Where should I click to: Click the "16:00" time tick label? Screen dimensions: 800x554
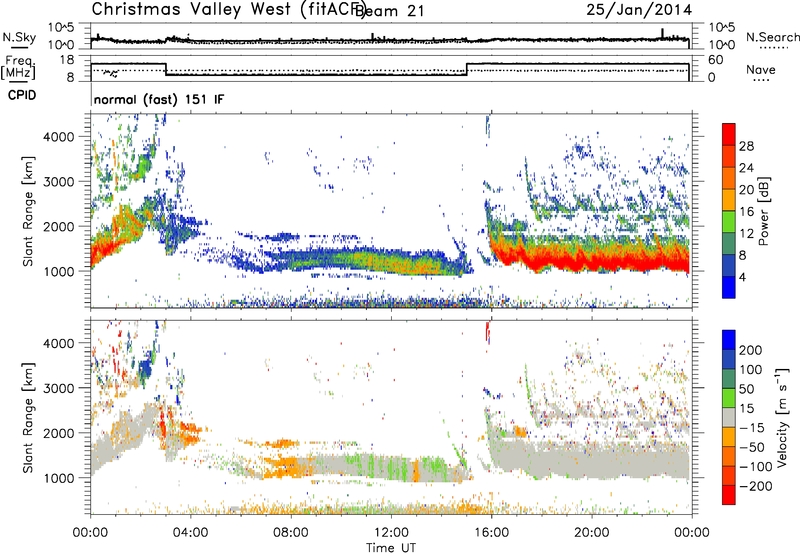491,533
